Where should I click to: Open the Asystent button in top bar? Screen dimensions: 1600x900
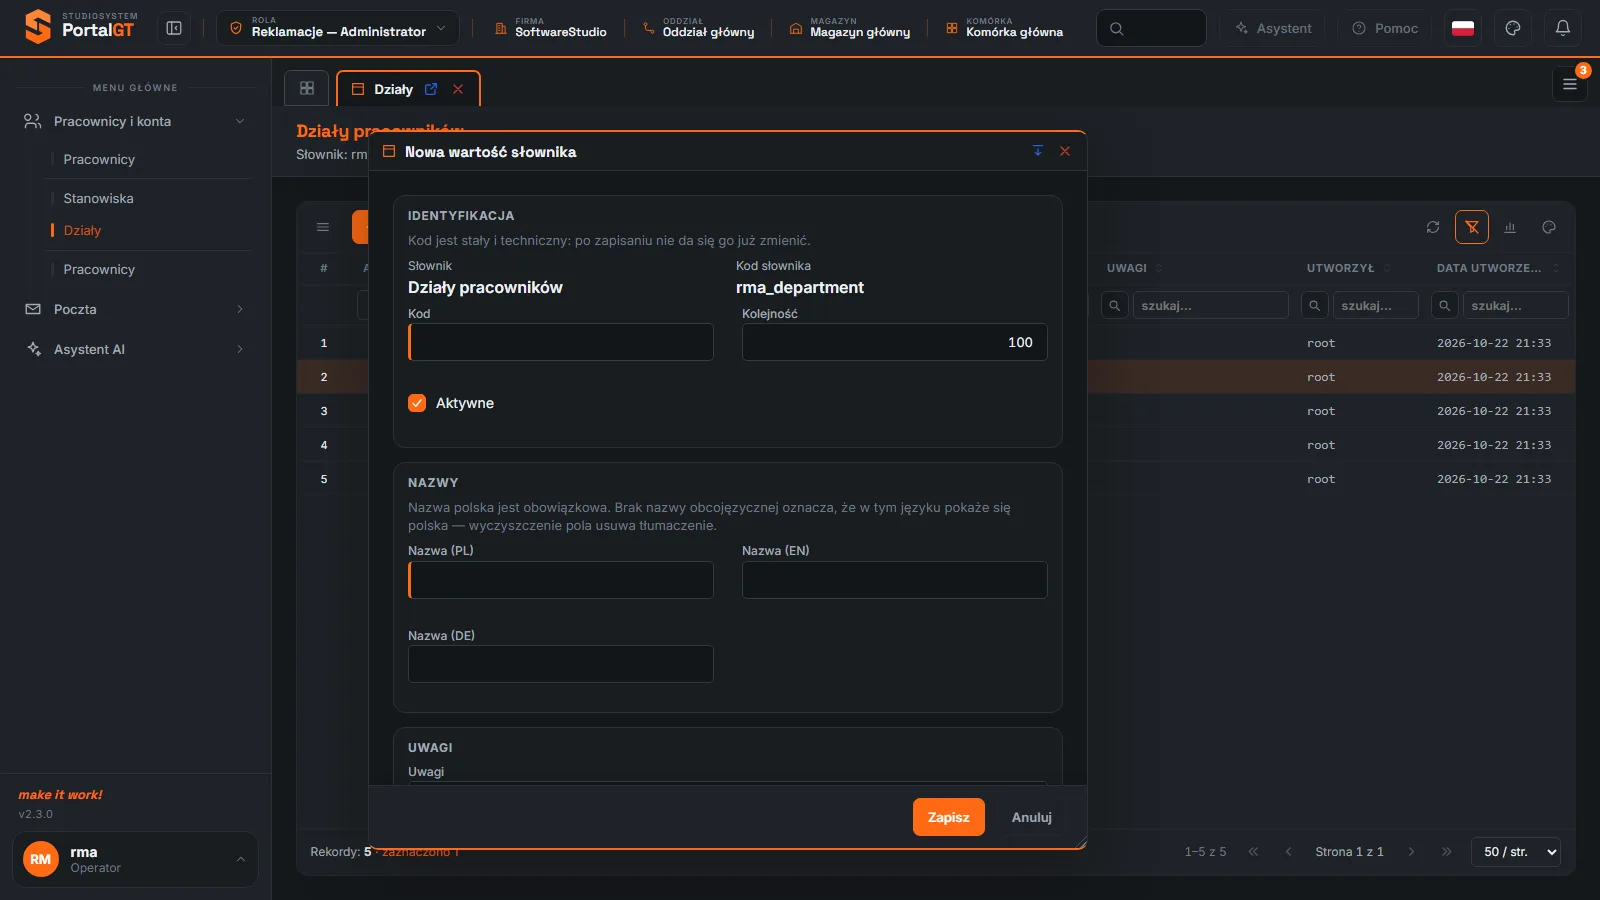(1274, 28)
